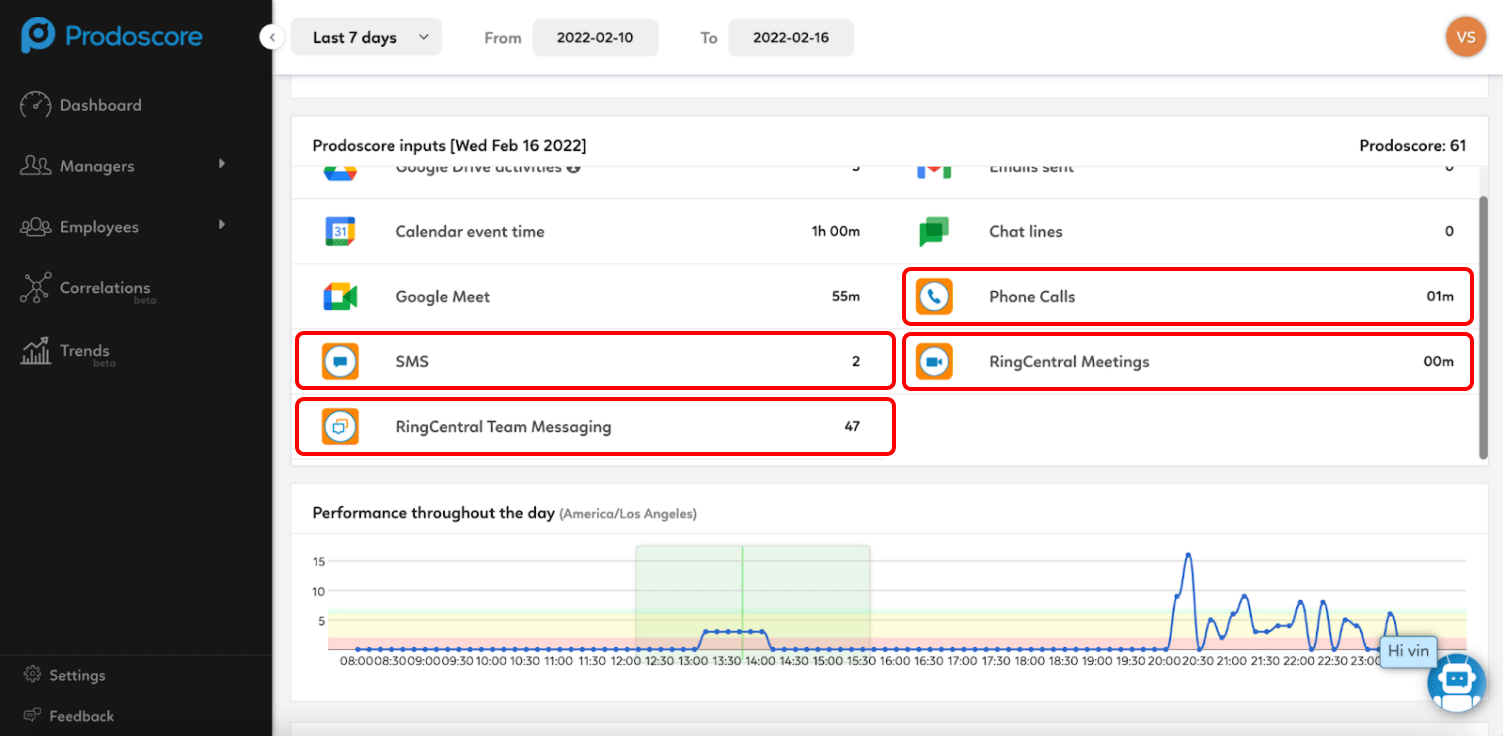1503x736 pixels.
Task: Click the SMS row label
Action: pyautogui.click(x=412, y=361)
